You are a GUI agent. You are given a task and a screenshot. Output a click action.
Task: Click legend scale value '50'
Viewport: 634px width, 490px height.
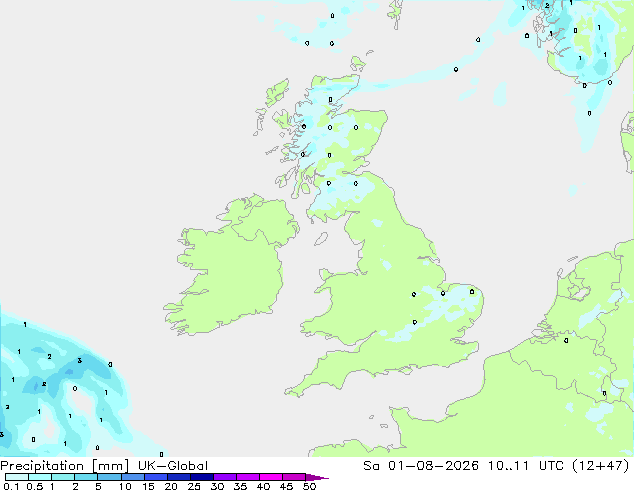tap(309, 486)
